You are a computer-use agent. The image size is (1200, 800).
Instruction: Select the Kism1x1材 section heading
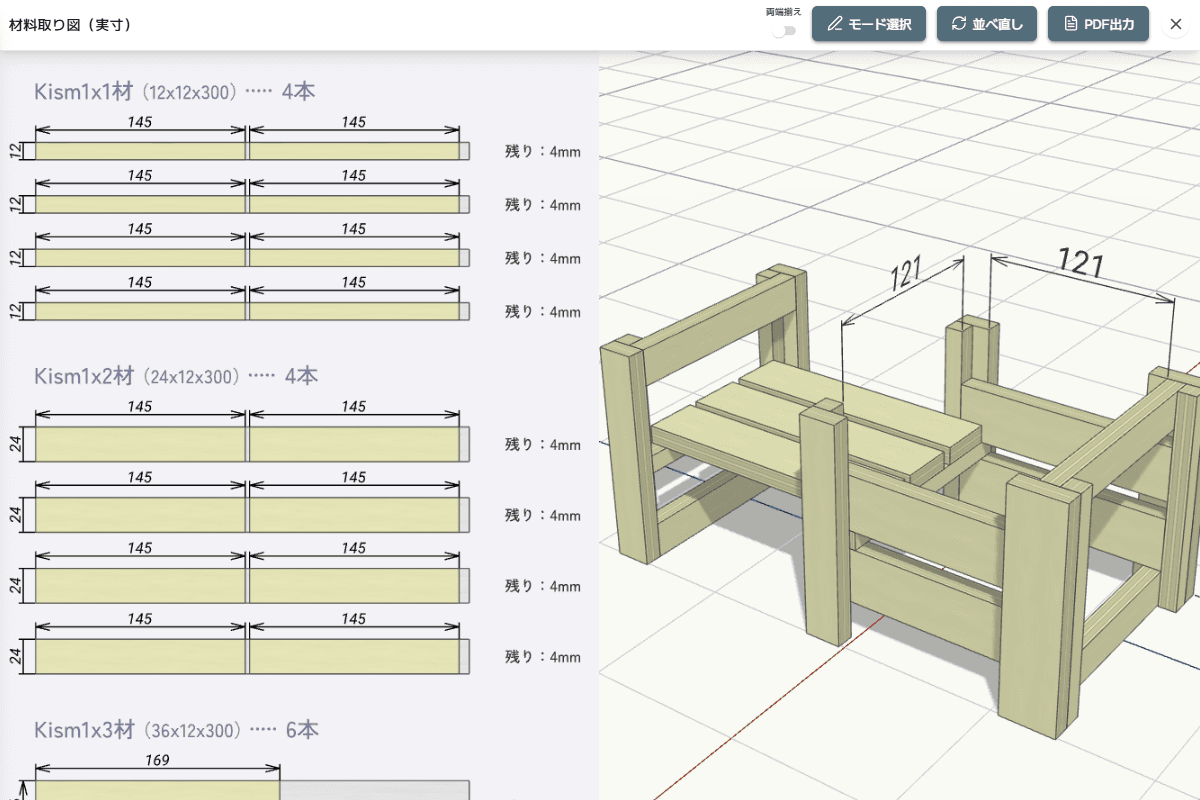[84, 92]
